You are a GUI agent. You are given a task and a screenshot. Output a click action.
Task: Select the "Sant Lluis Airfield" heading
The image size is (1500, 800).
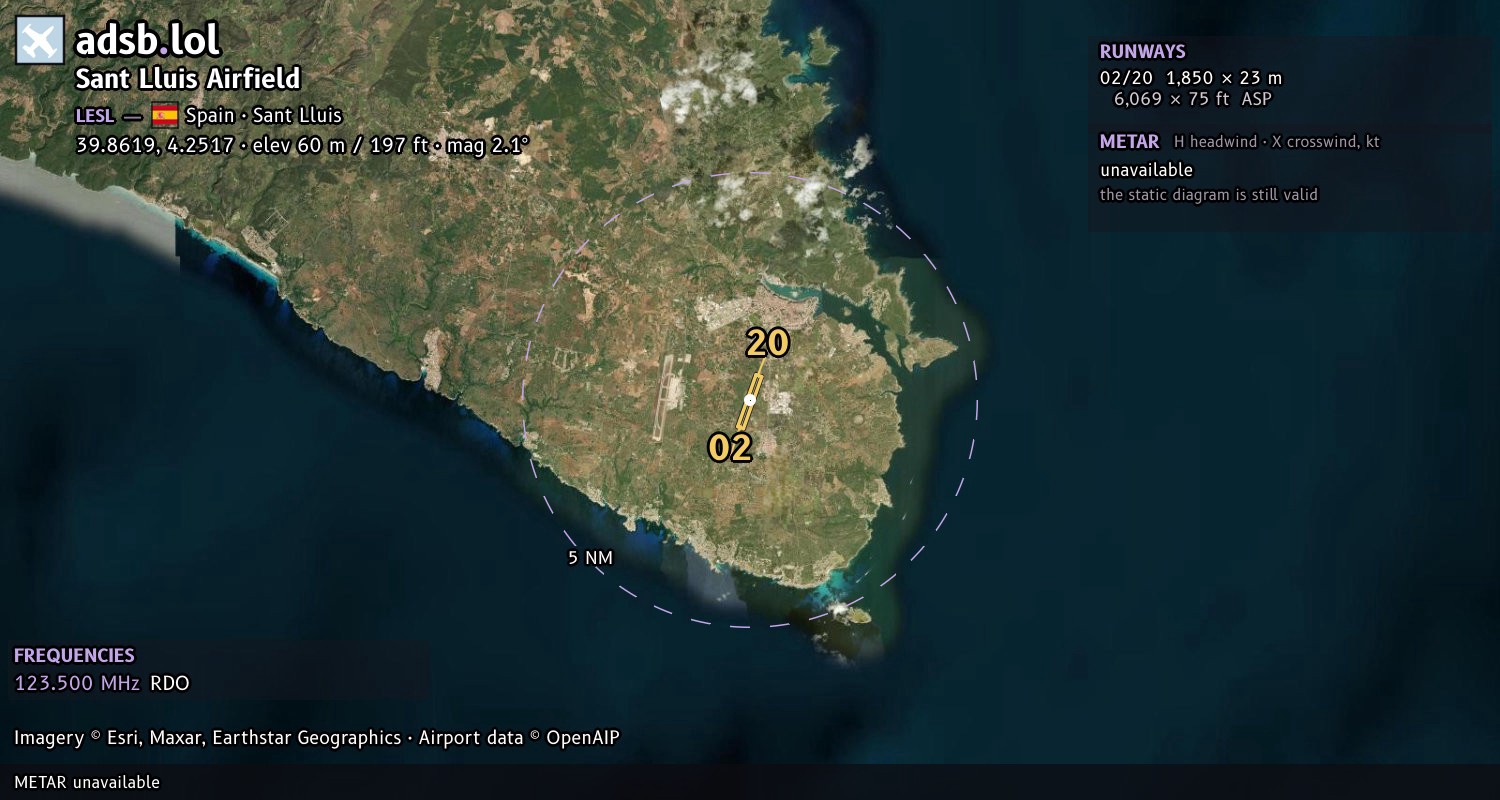[x=188, y=79]
